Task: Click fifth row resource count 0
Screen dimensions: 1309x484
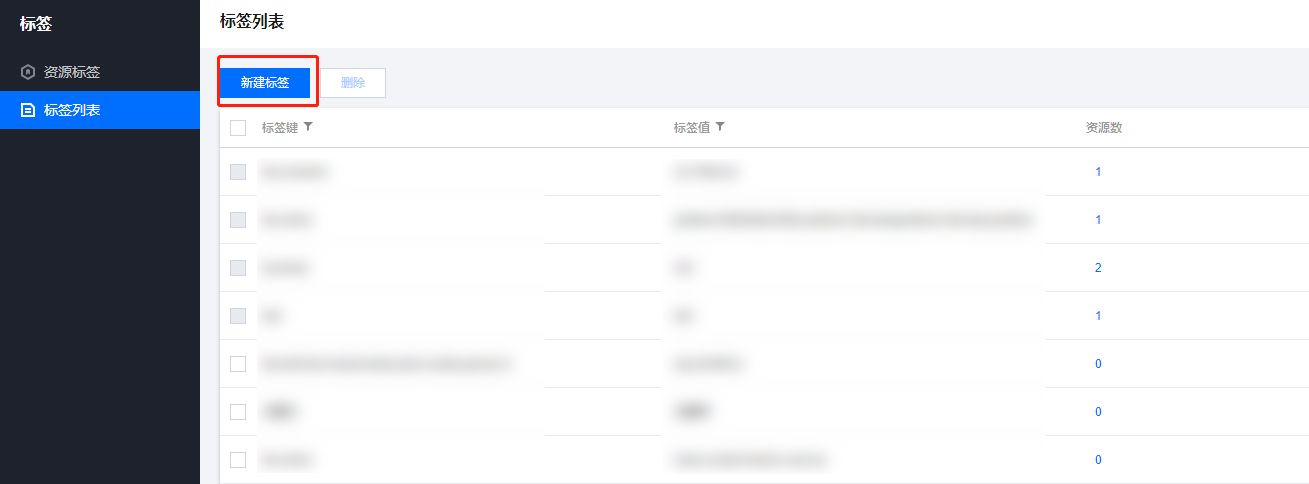Action: pyautogui.click(x=1098, y=364)
